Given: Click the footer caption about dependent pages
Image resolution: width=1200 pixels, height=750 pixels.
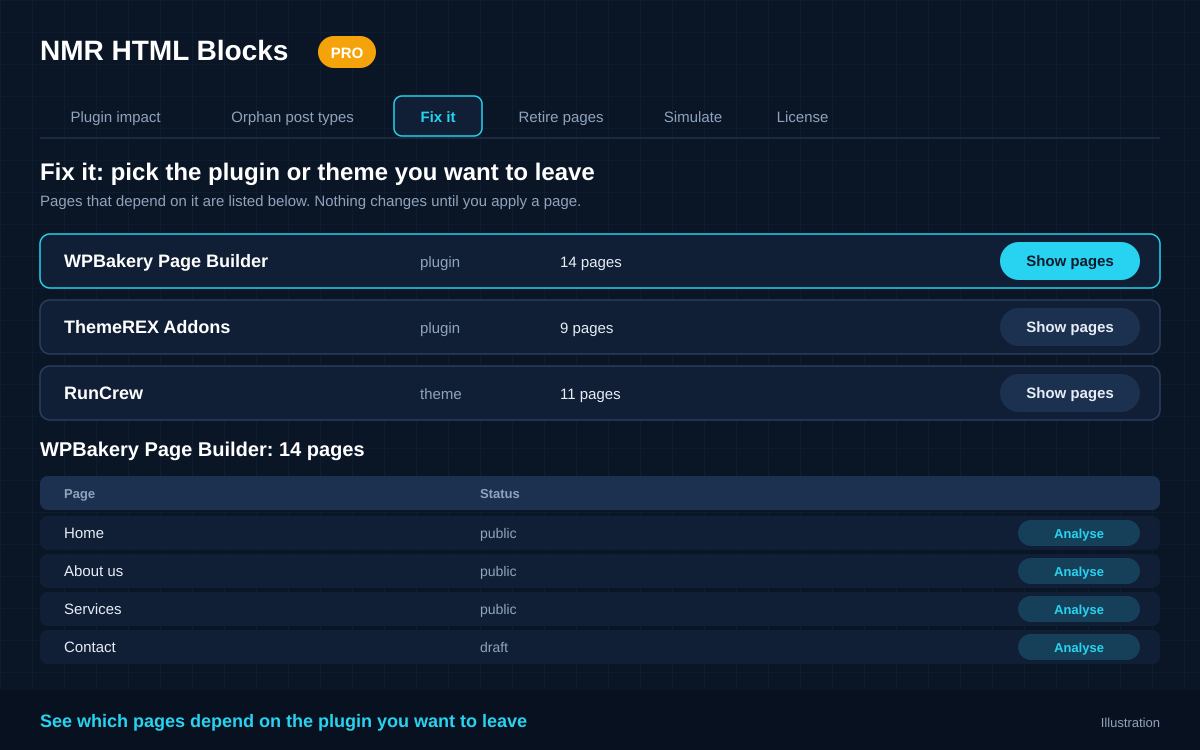Looking at the screenshot, I should [283, 721].
